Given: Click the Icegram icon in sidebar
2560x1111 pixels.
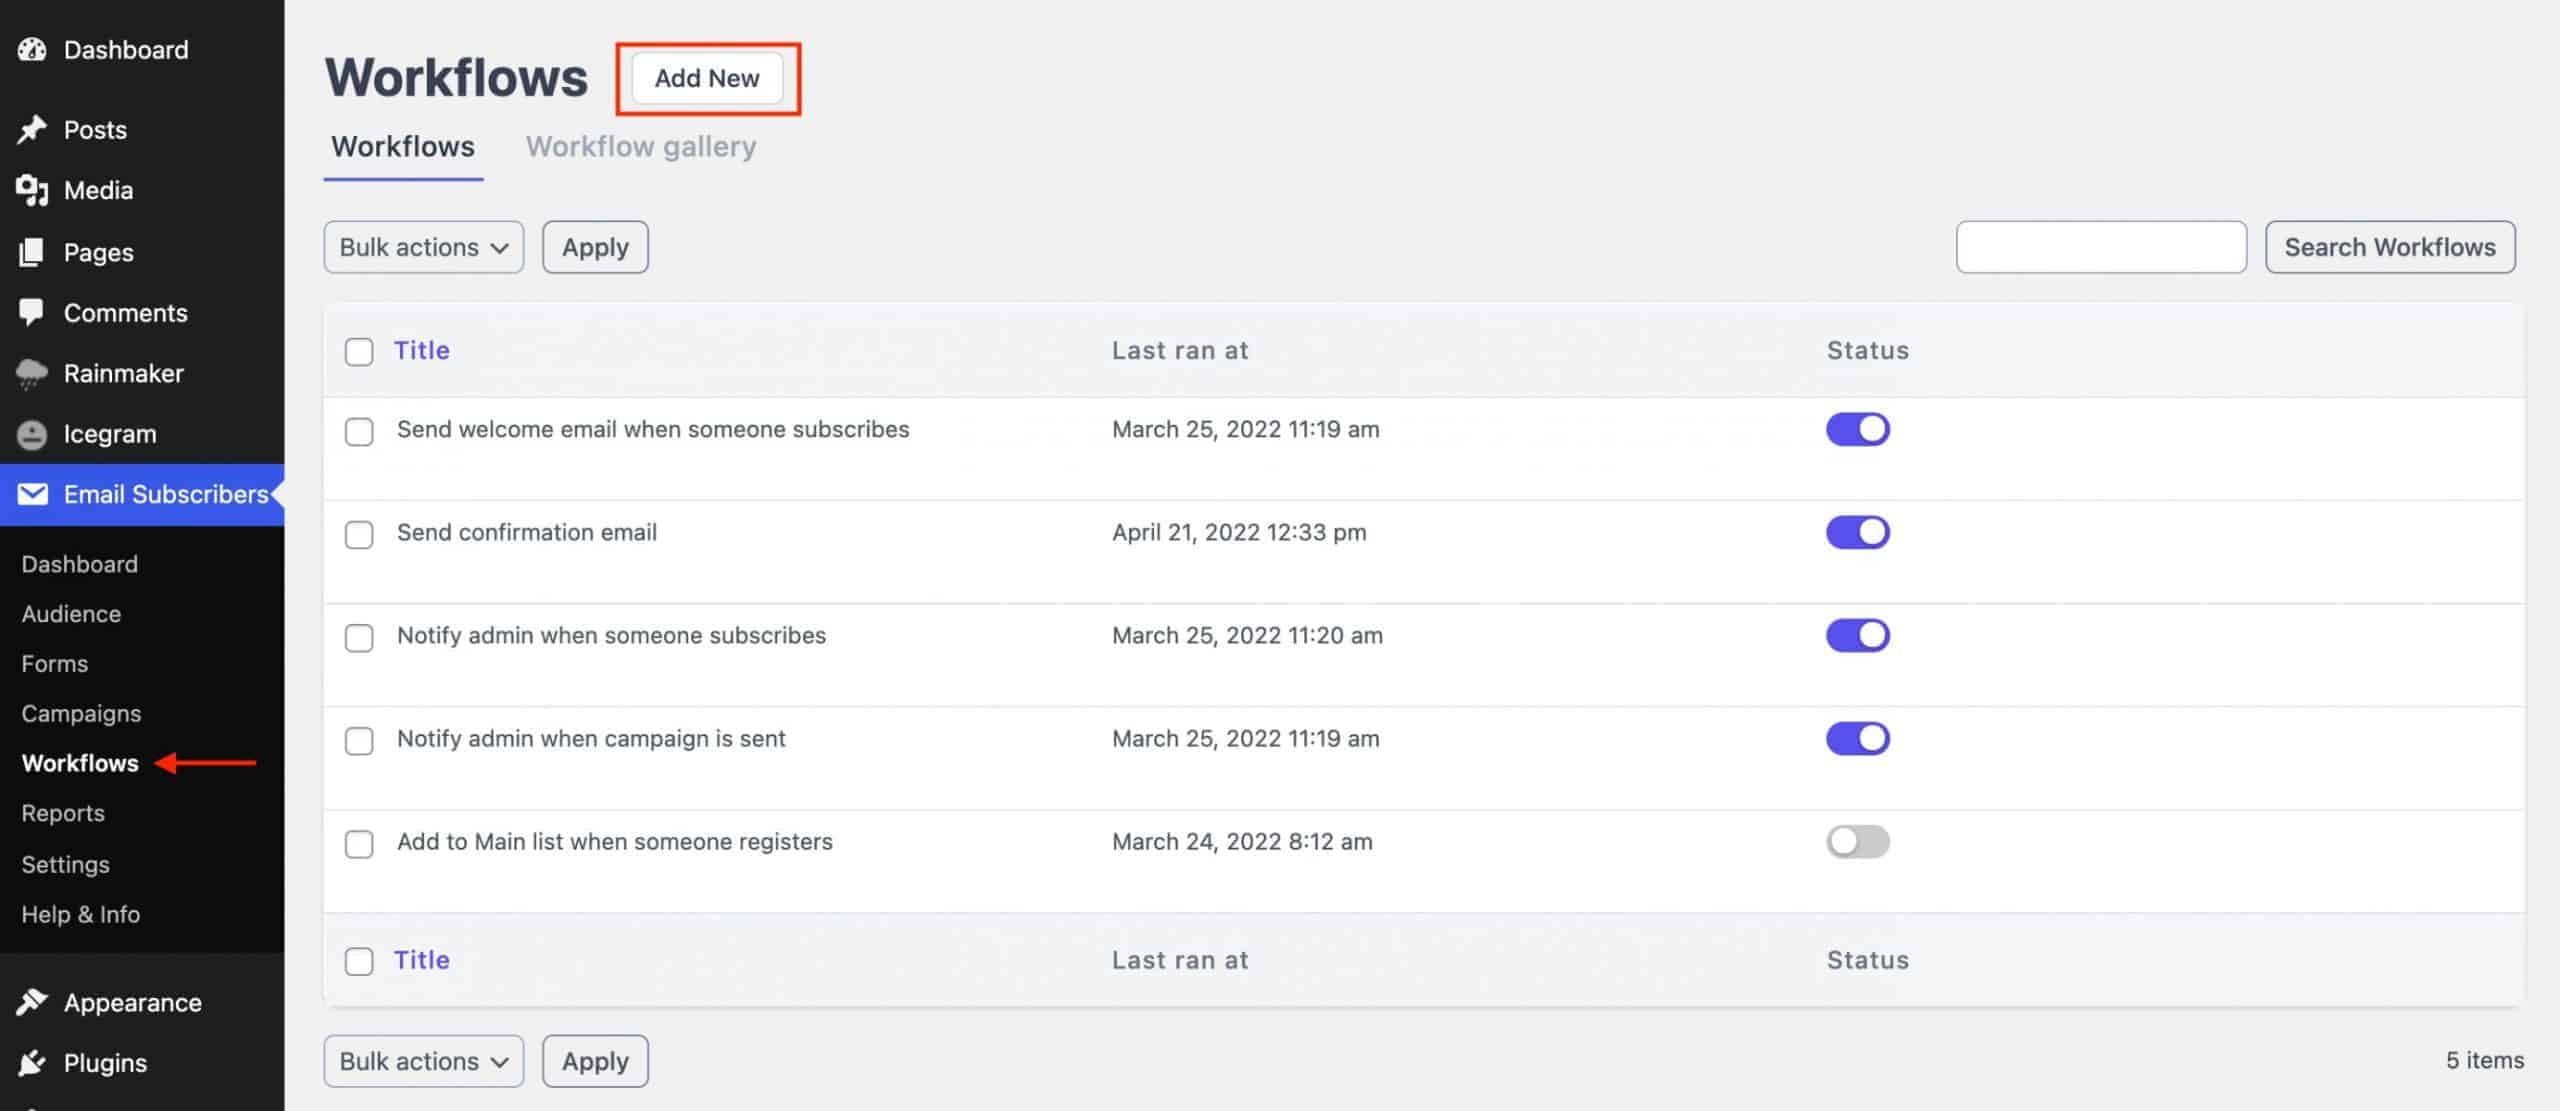Looking at the screenshot, I should tap(31, 435).
